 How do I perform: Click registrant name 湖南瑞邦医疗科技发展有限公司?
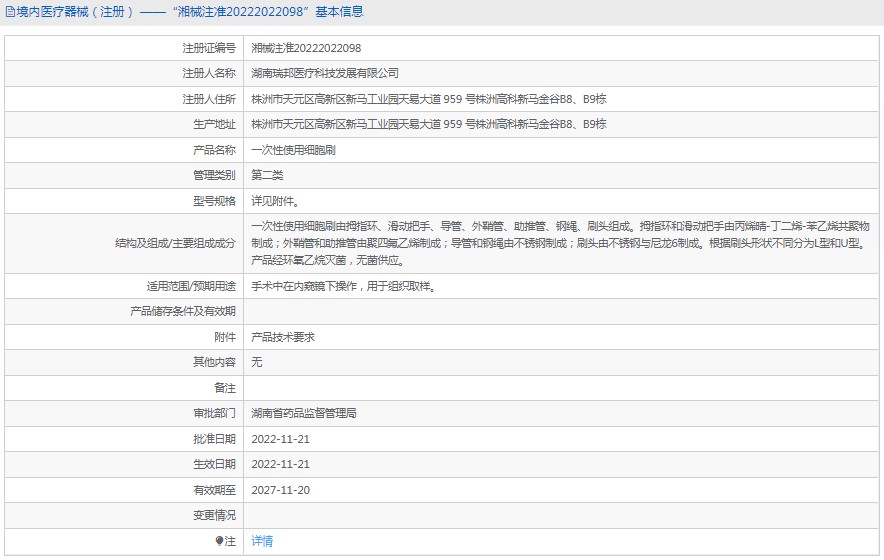pyautogui.click(x=324, y=73)
